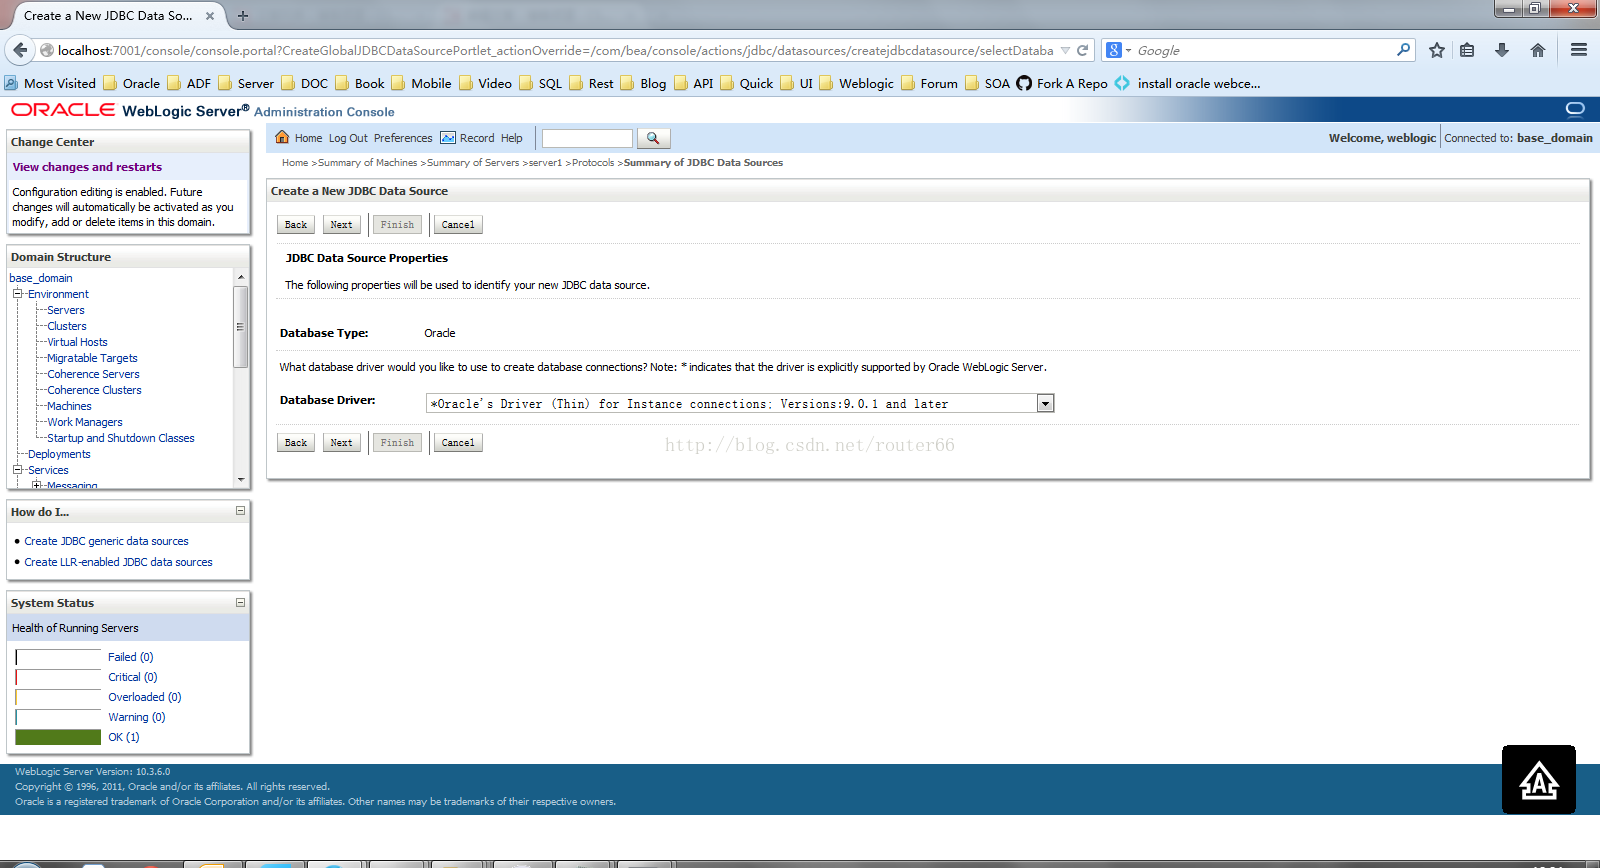Click the browser address bar

click(x=555, y=50)
